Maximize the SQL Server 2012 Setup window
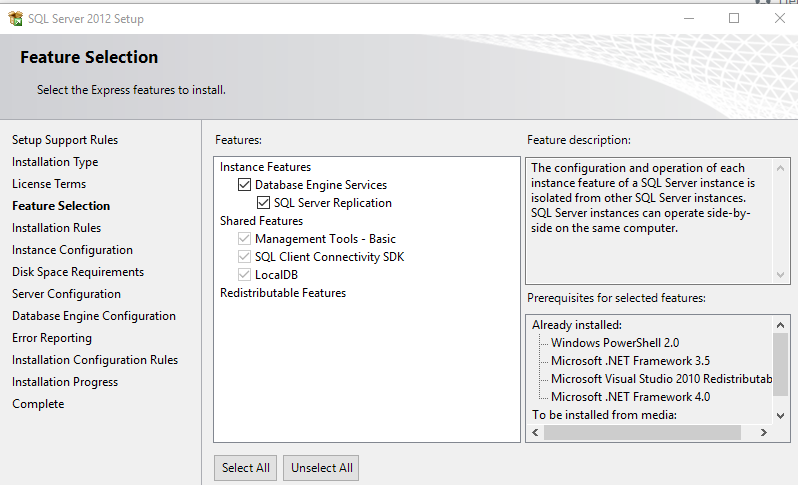 click(x=734, y=18)
